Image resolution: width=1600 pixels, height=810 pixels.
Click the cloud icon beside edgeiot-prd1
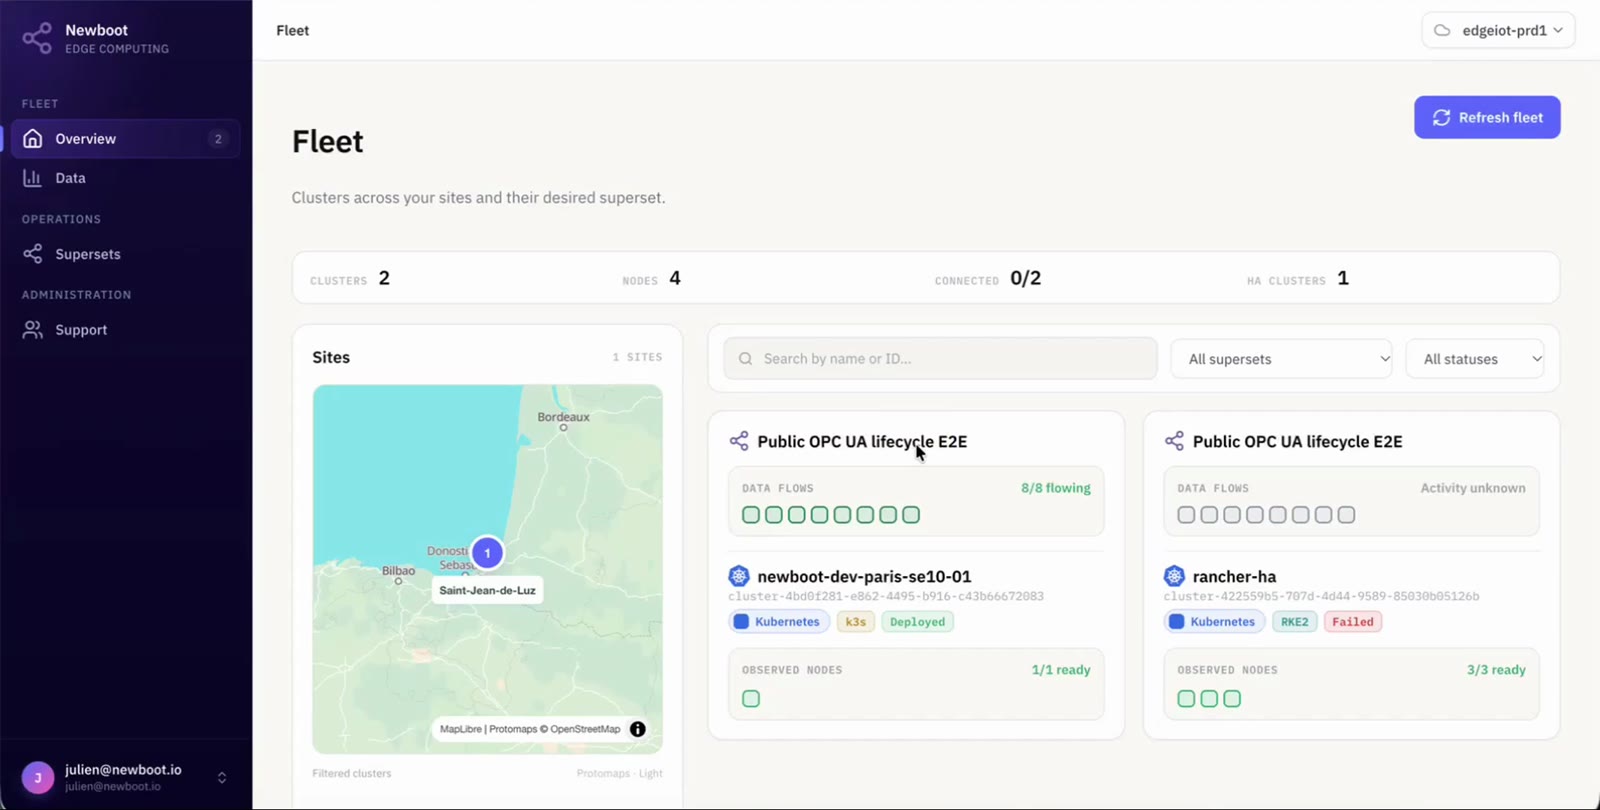coord(1442,30)
